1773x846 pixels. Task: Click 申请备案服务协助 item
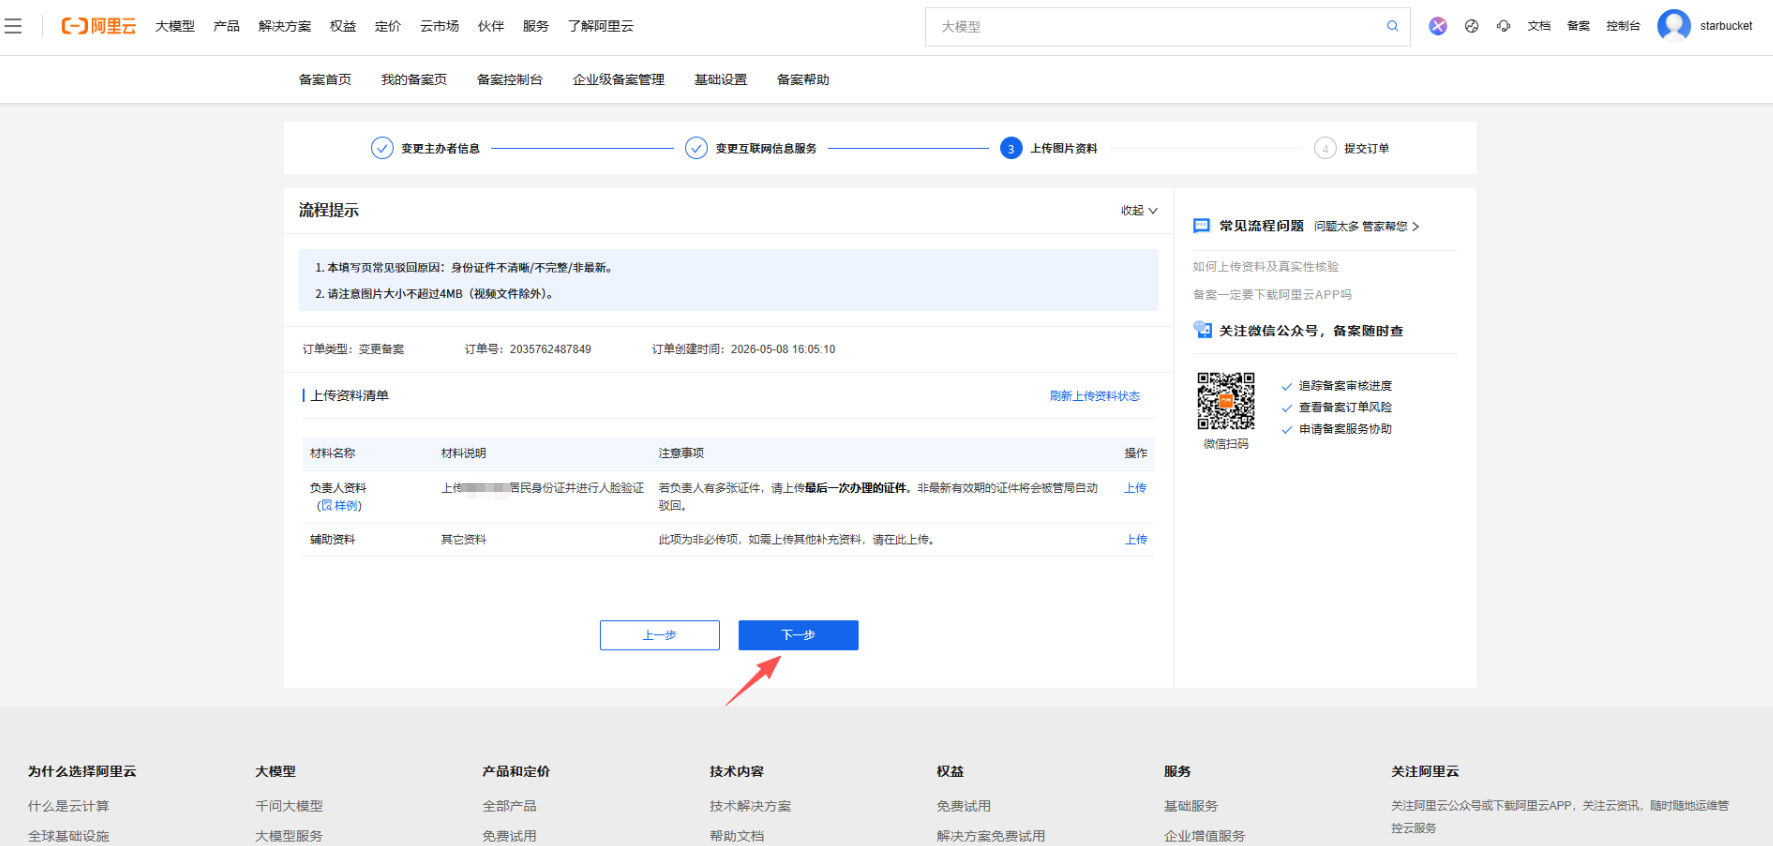1345,429
